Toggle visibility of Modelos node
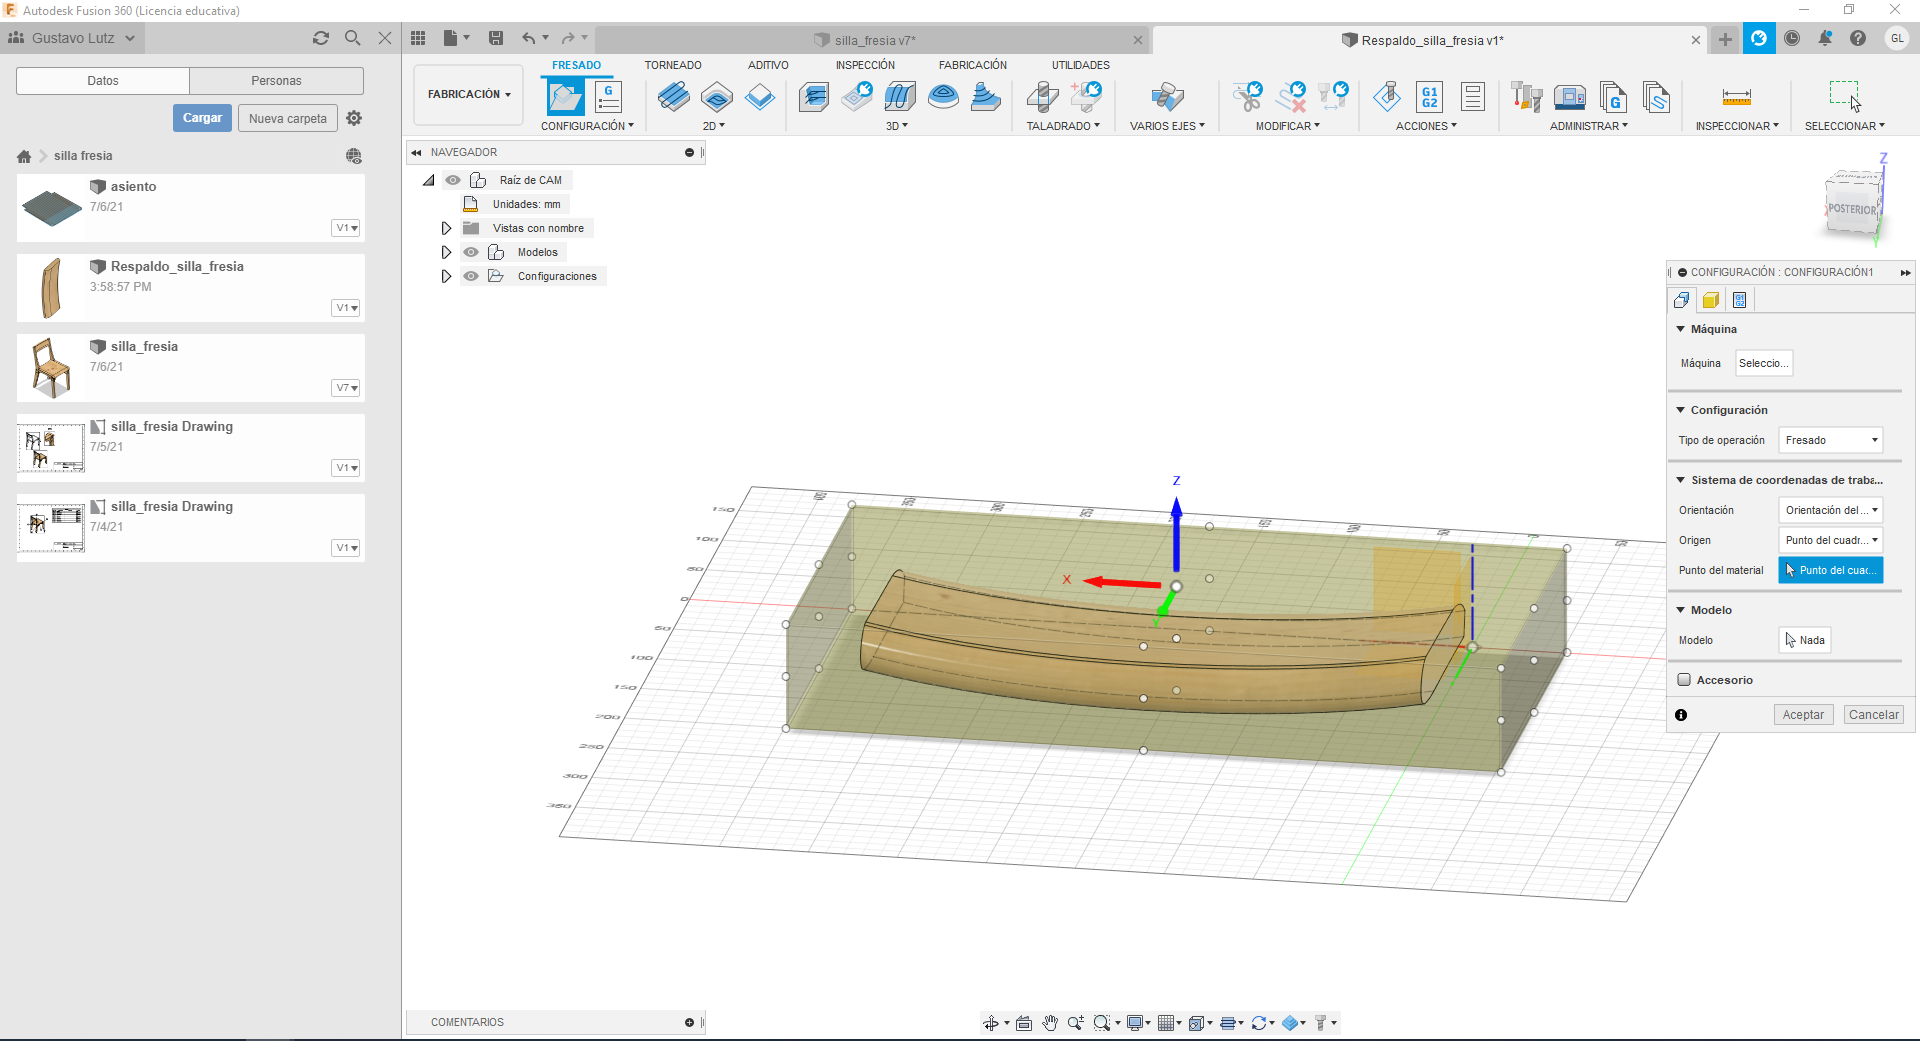 coord(471,252)
